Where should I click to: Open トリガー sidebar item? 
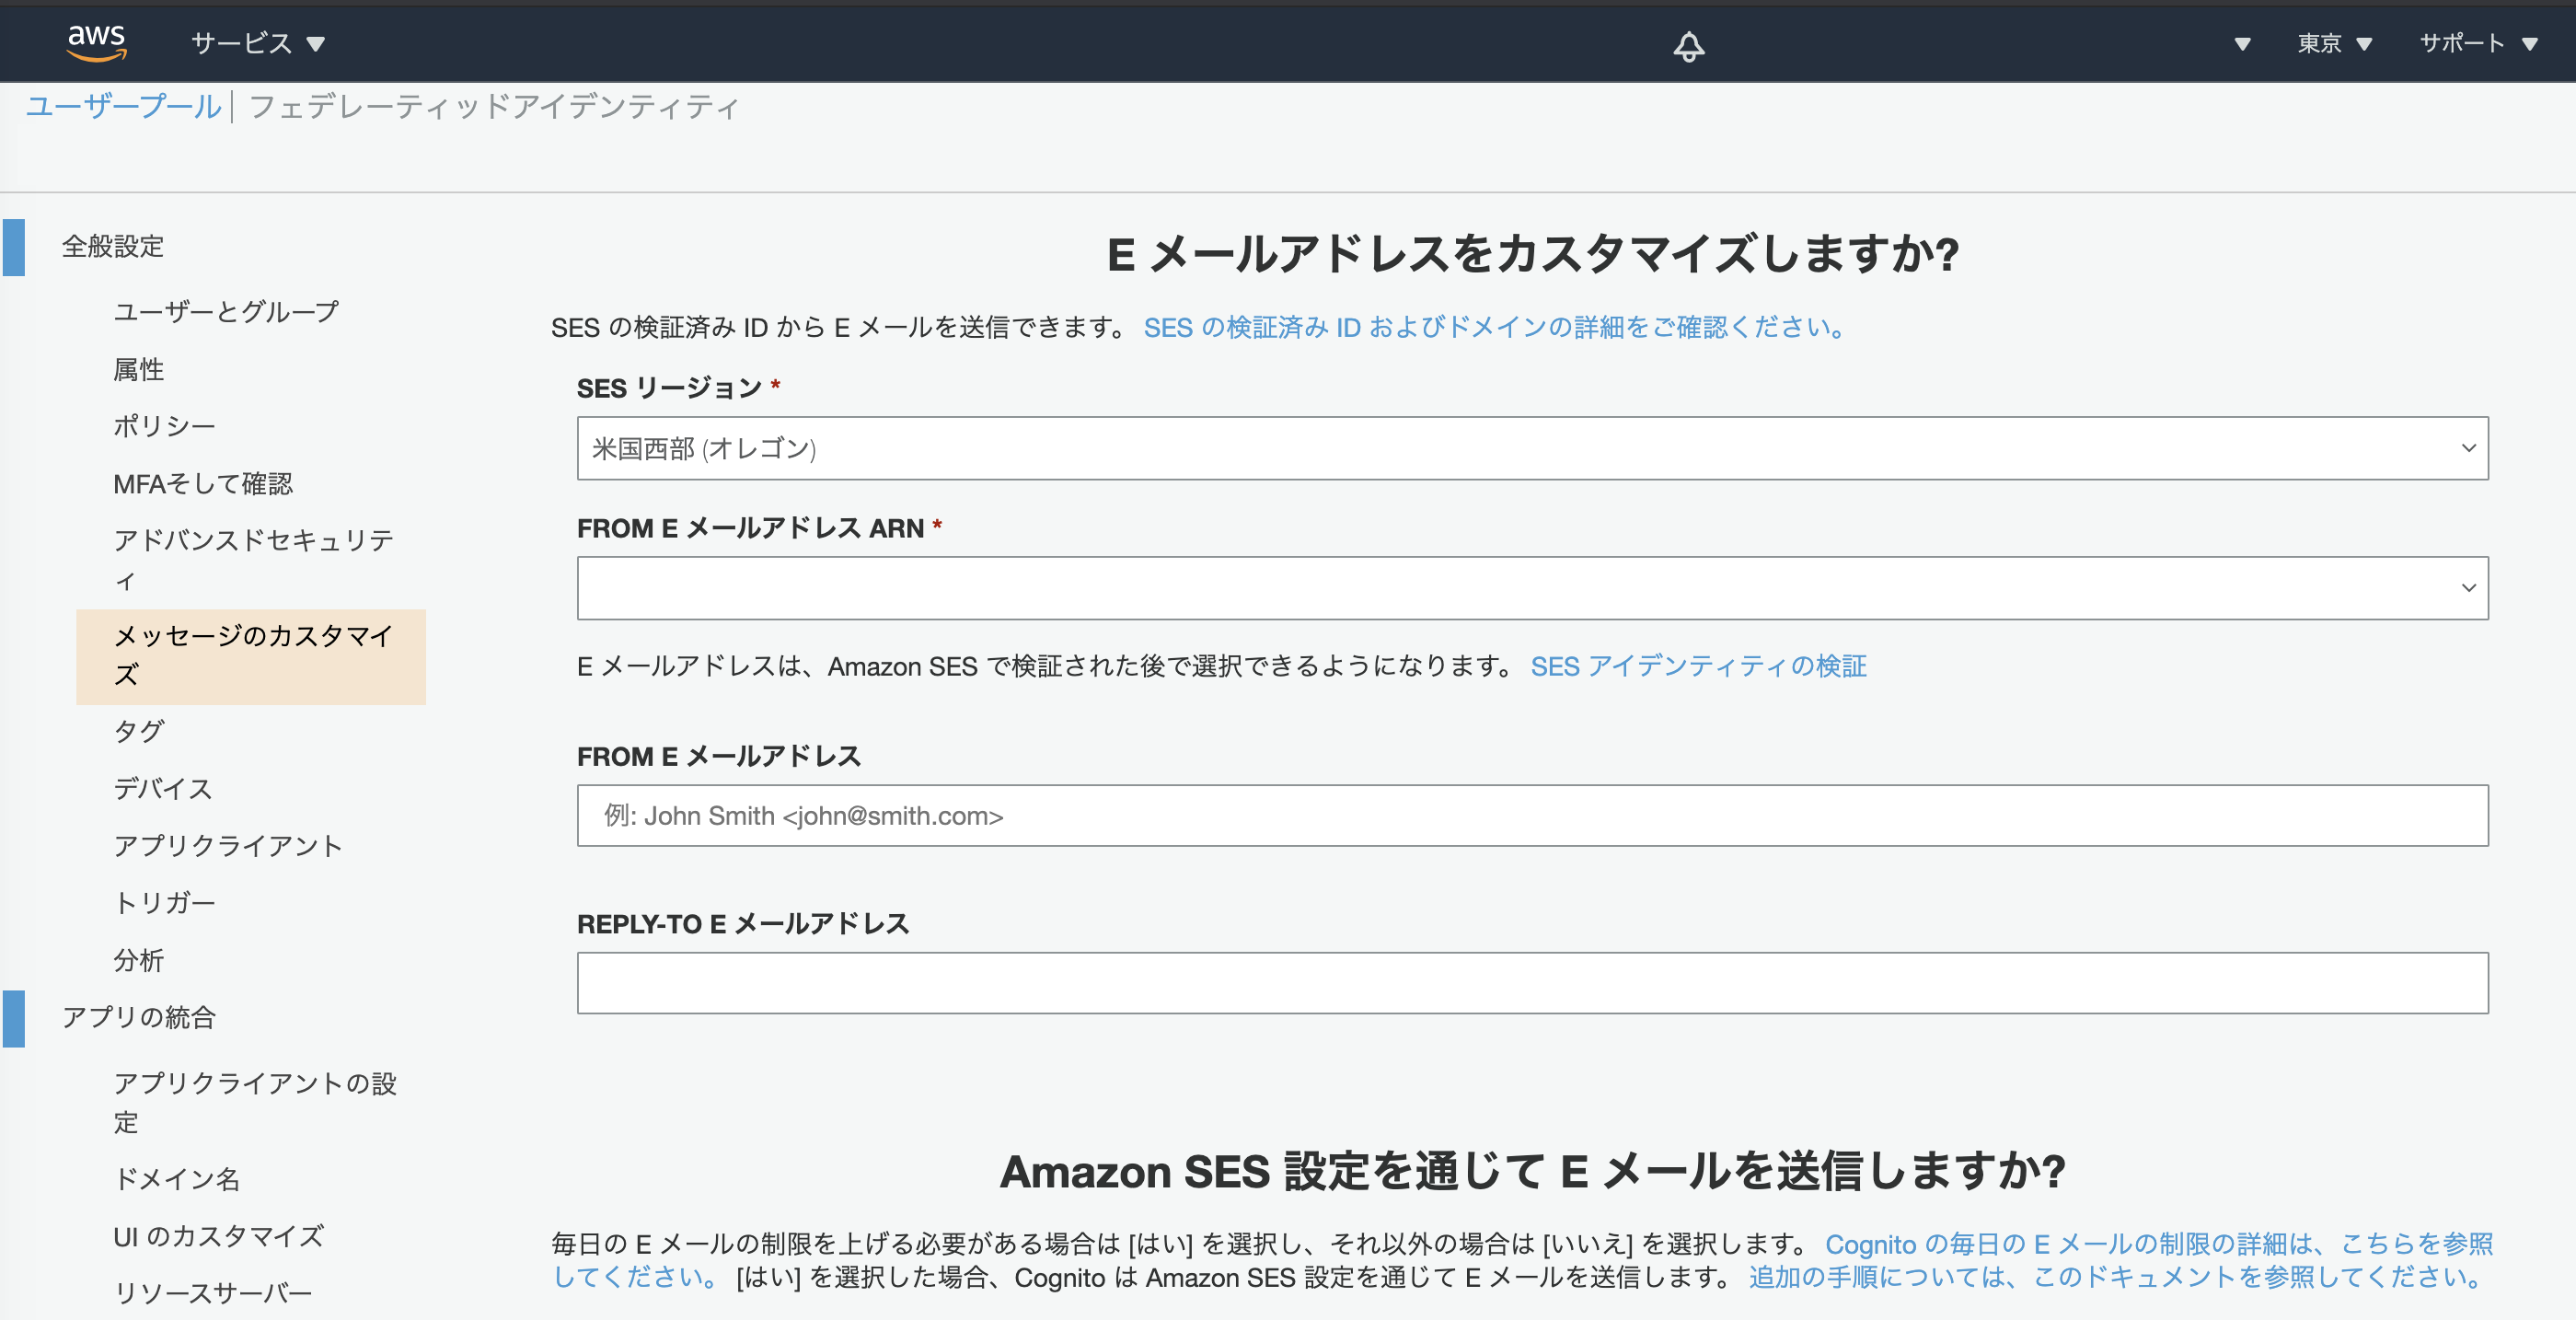tap(164, 903)
